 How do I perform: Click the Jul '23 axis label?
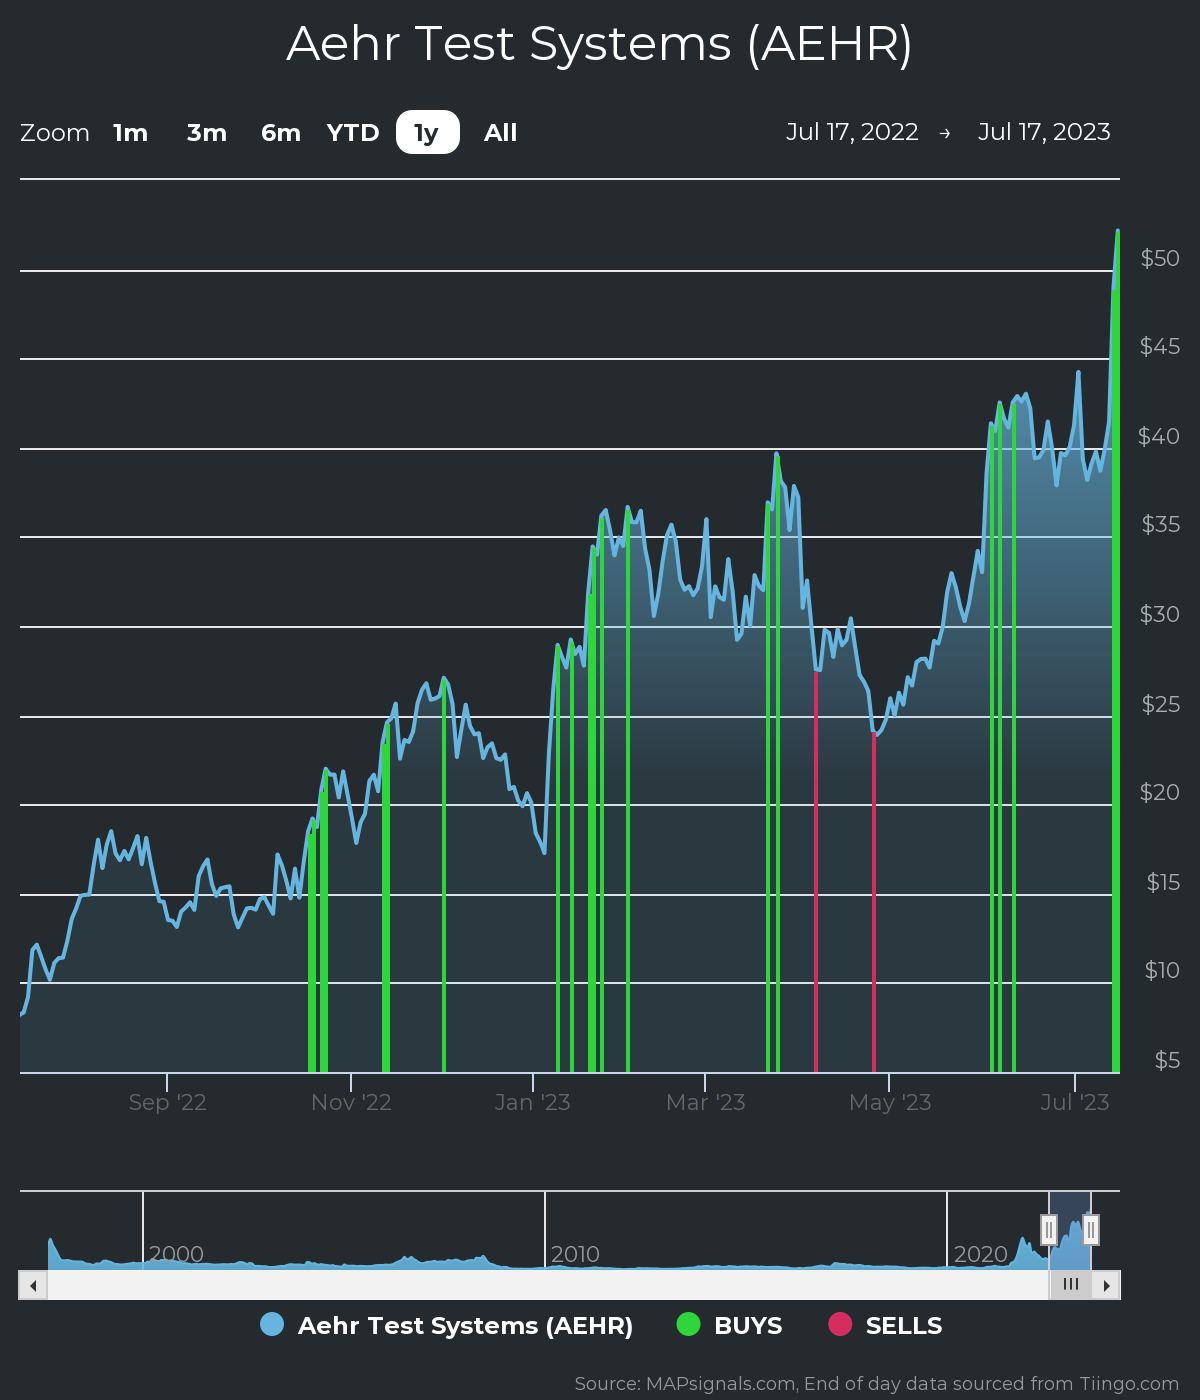tap(1075, 1102)
